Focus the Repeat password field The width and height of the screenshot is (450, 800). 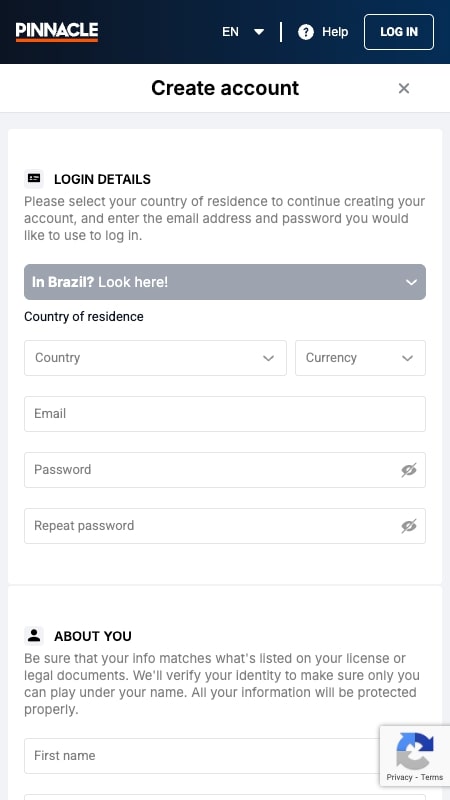point(225,526)
